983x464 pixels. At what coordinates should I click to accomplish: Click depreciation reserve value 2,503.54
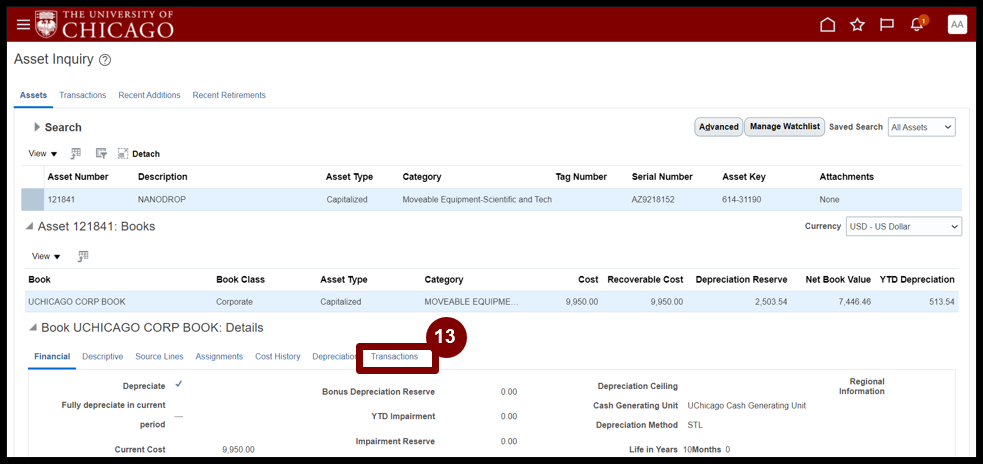tap(770, 302)
